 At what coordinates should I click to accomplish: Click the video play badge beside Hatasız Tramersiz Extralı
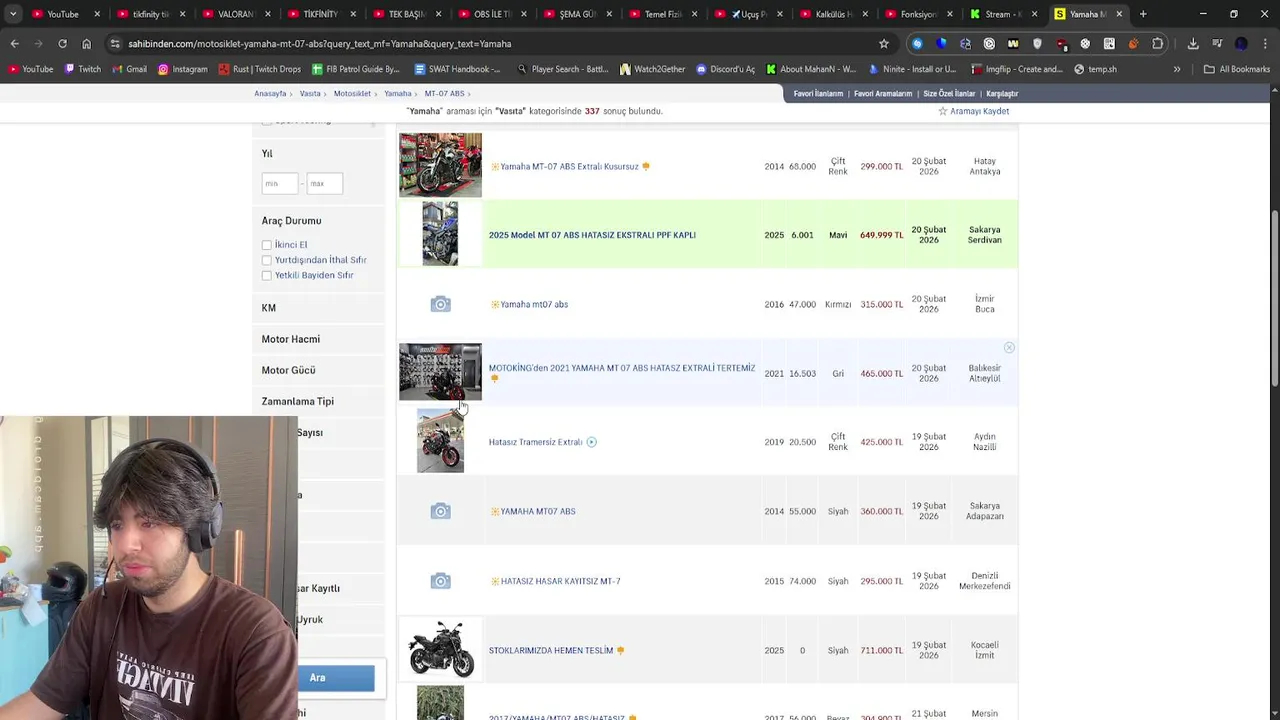591,442
